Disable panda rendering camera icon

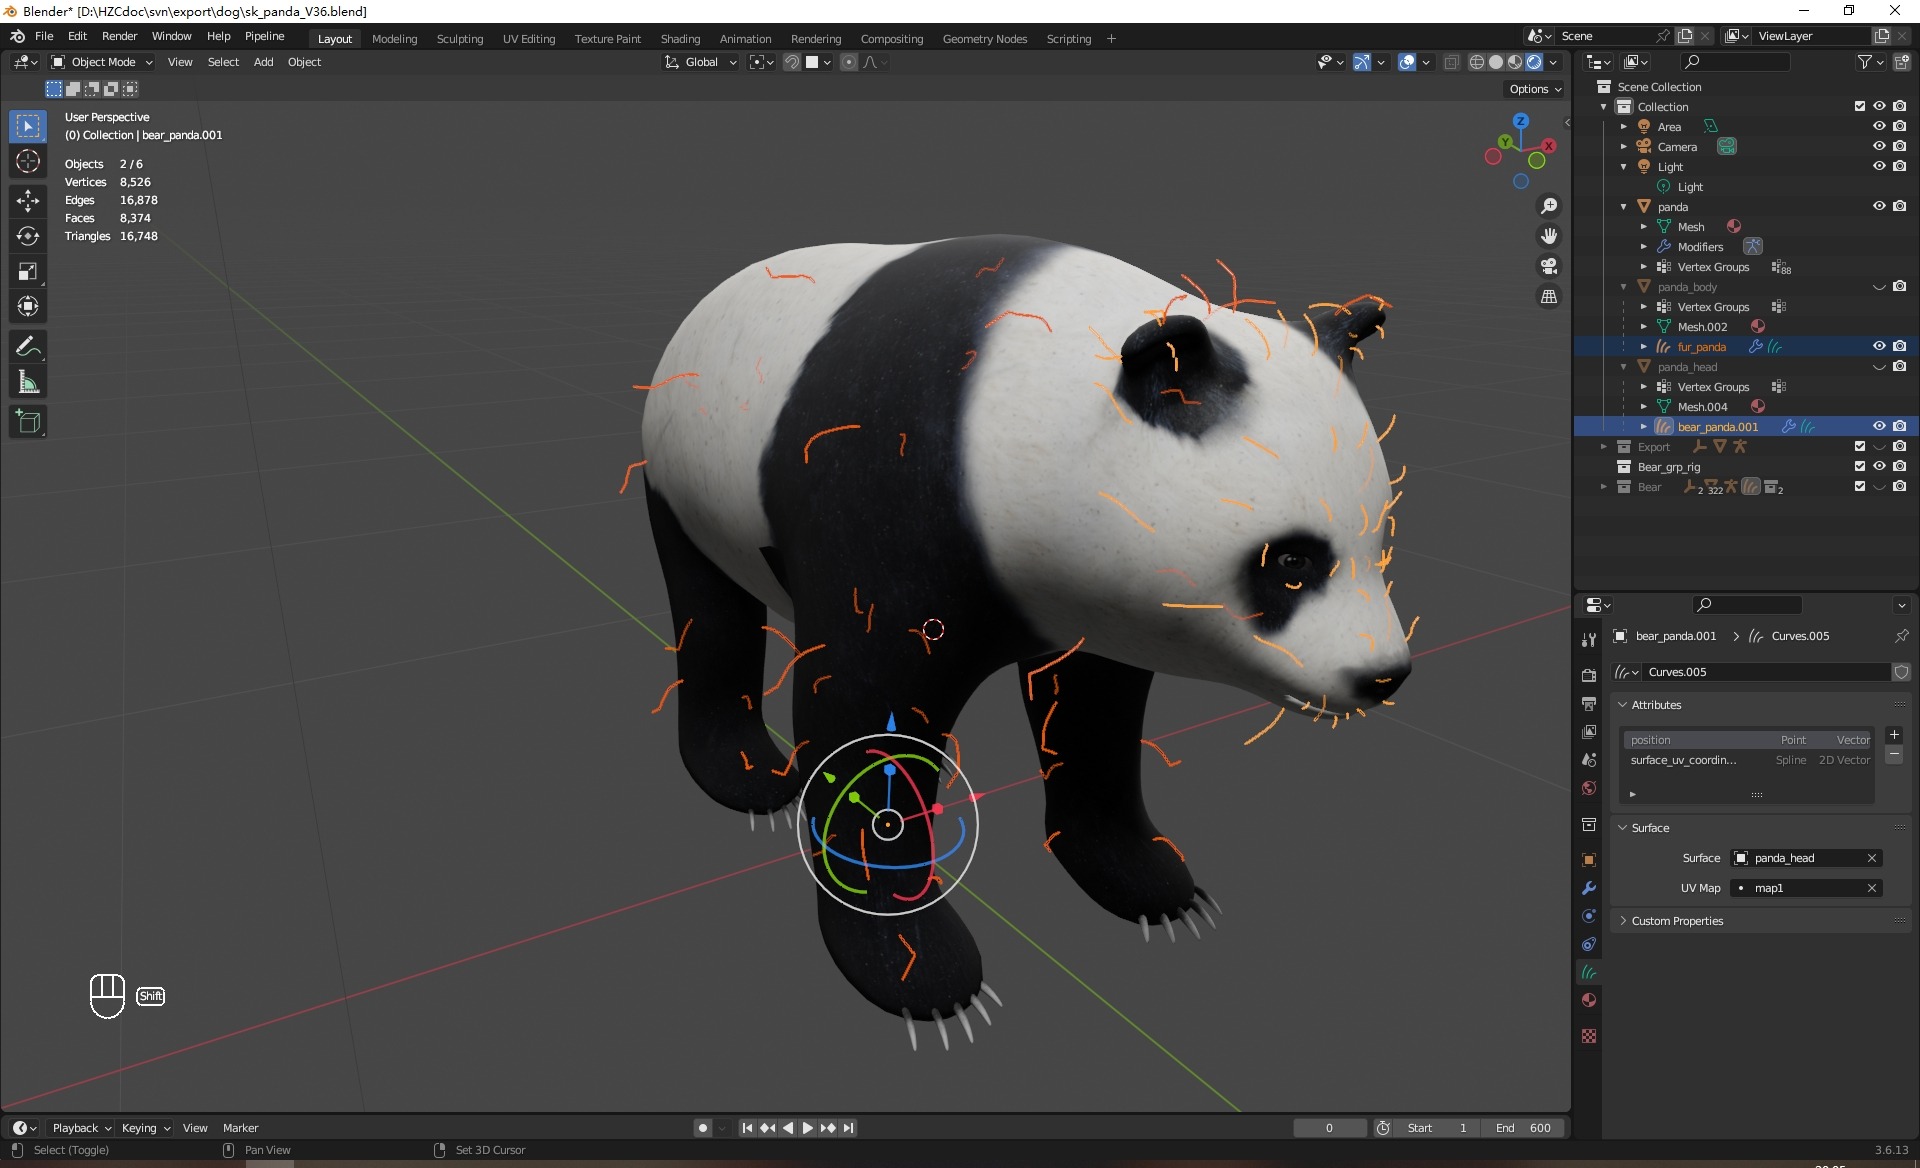(x=1899, y=206)
